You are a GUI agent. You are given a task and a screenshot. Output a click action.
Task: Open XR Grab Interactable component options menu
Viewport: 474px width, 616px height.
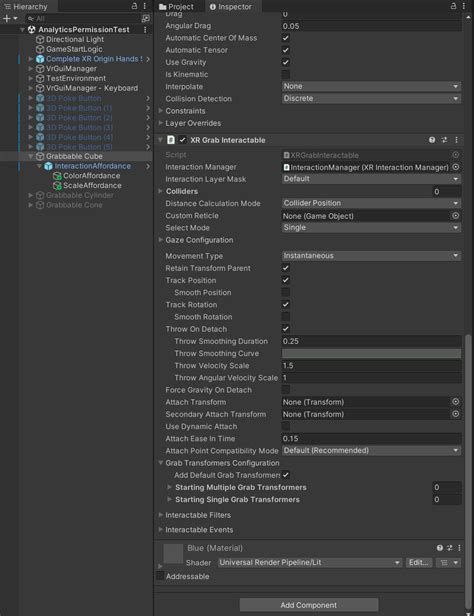tap(456, 140)
